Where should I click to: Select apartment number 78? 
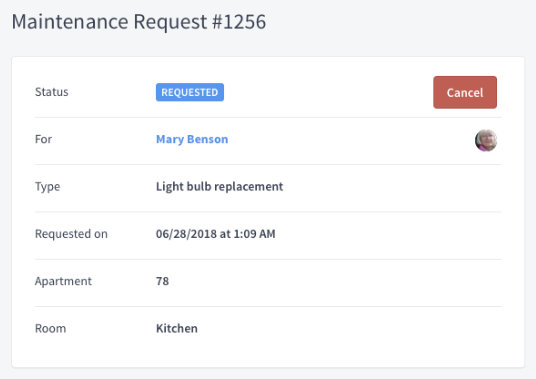pos(162,281)
